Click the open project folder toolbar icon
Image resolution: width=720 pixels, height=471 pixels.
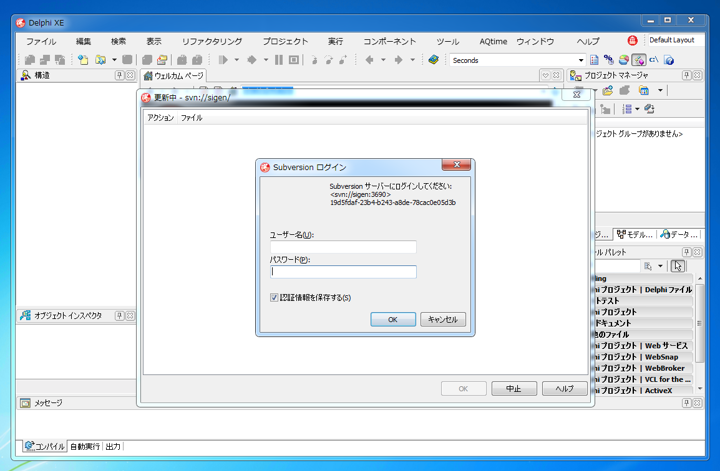click(100, 60)
